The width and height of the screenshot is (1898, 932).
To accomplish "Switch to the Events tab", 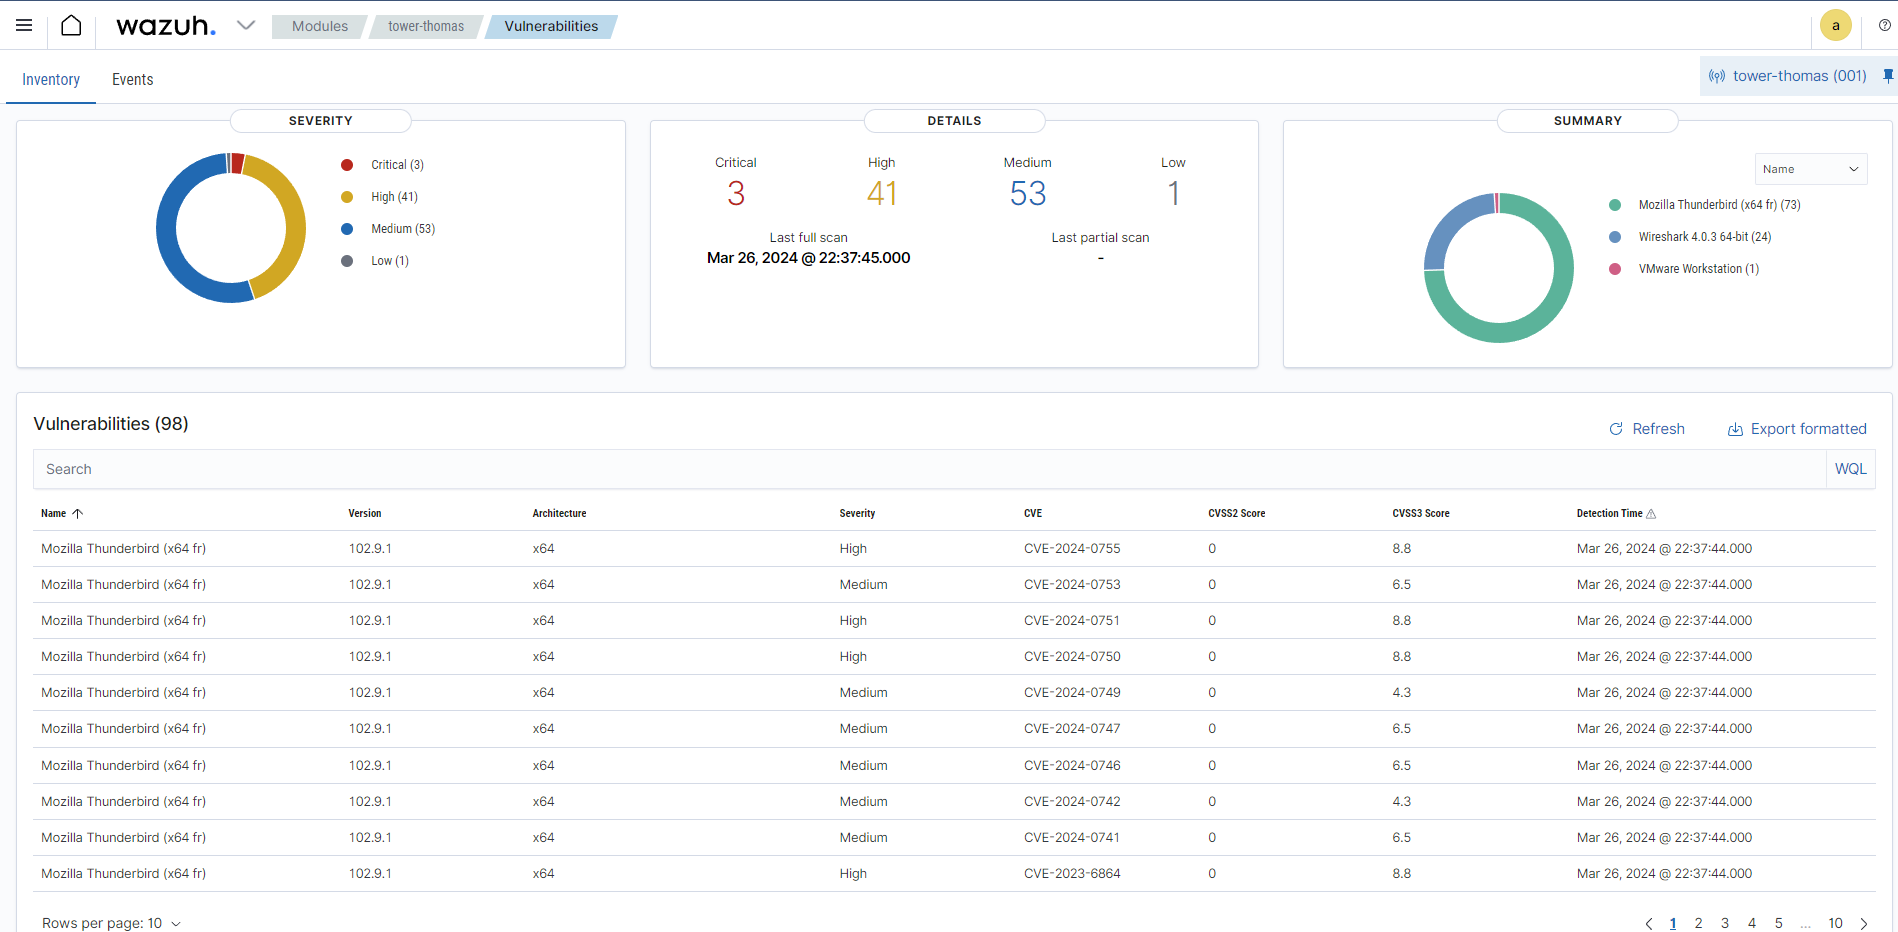I will pos(133,79).
